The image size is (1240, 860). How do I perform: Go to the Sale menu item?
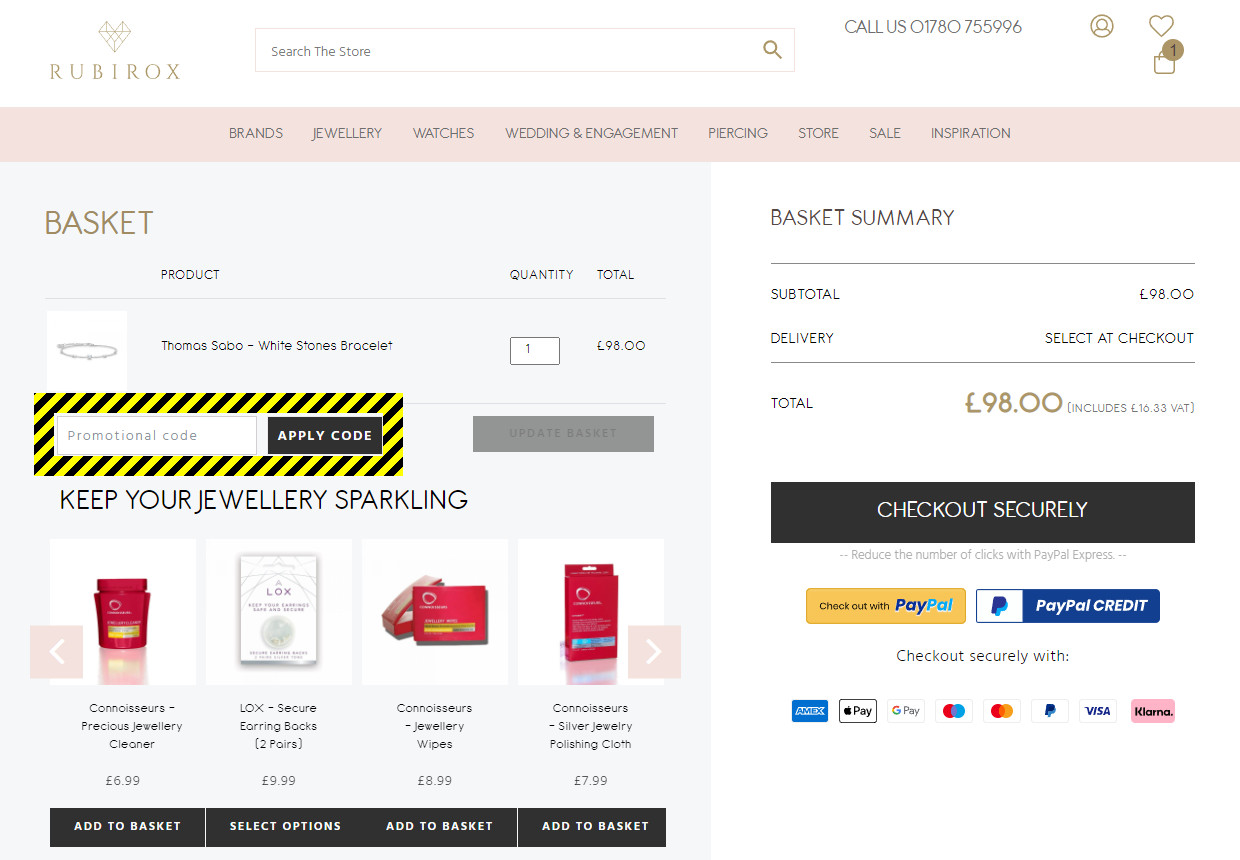[x=884, y=133]
